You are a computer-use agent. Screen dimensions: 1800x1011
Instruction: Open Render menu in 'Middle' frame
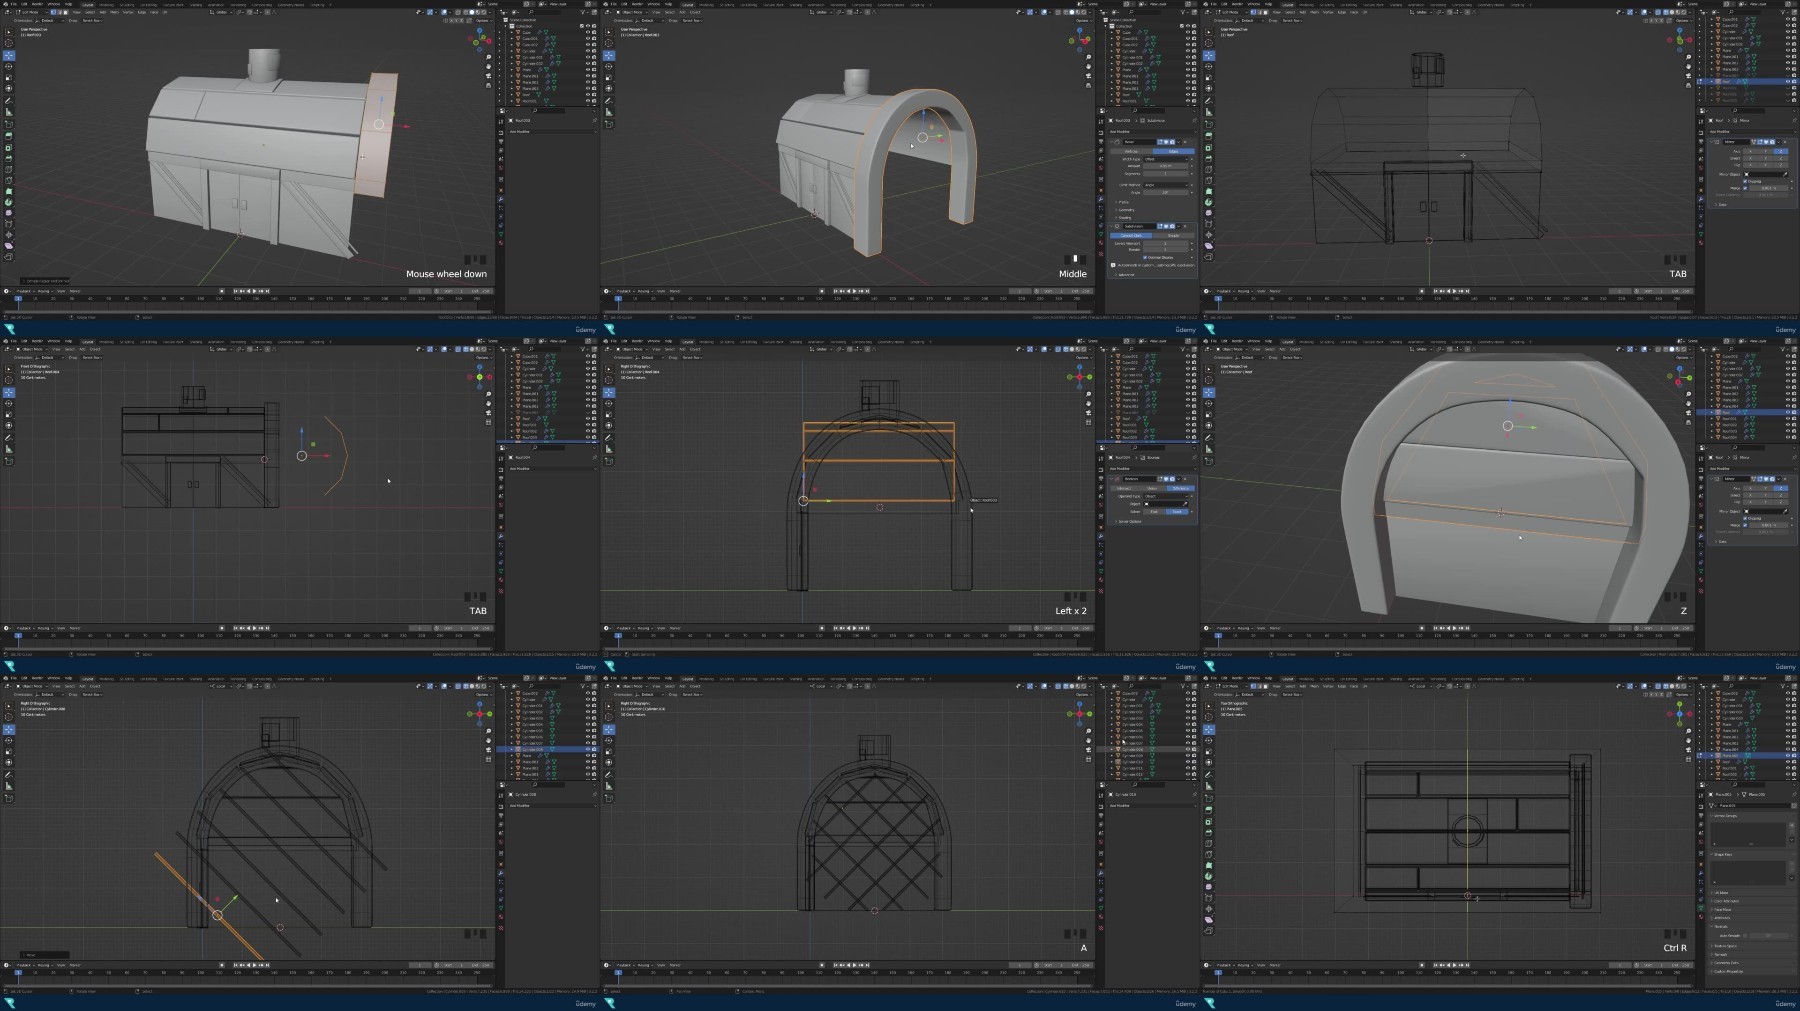coord(637,4)
